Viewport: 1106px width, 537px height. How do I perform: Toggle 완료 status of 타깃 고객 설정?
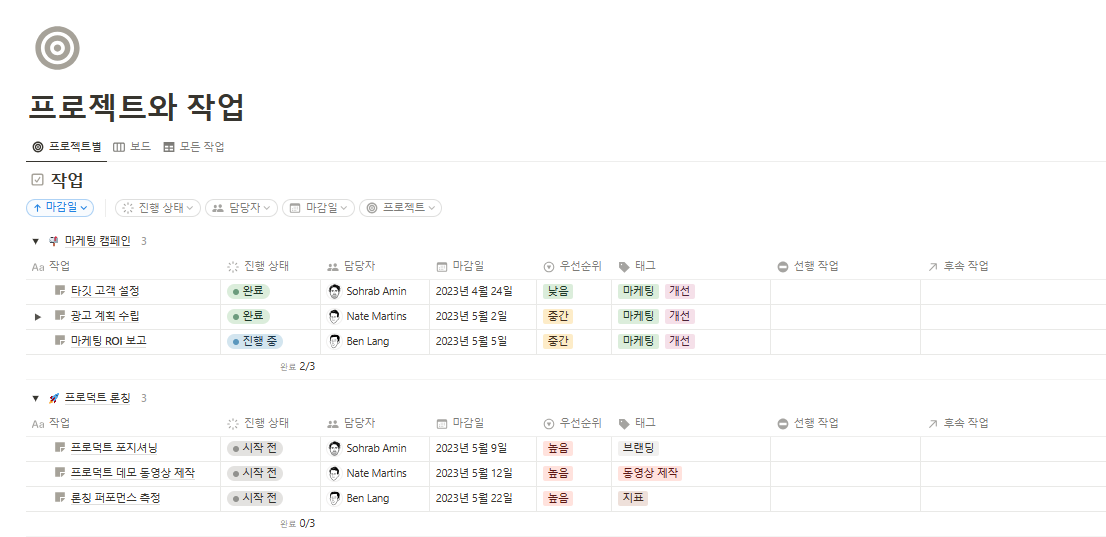click(x=248, y=291)
